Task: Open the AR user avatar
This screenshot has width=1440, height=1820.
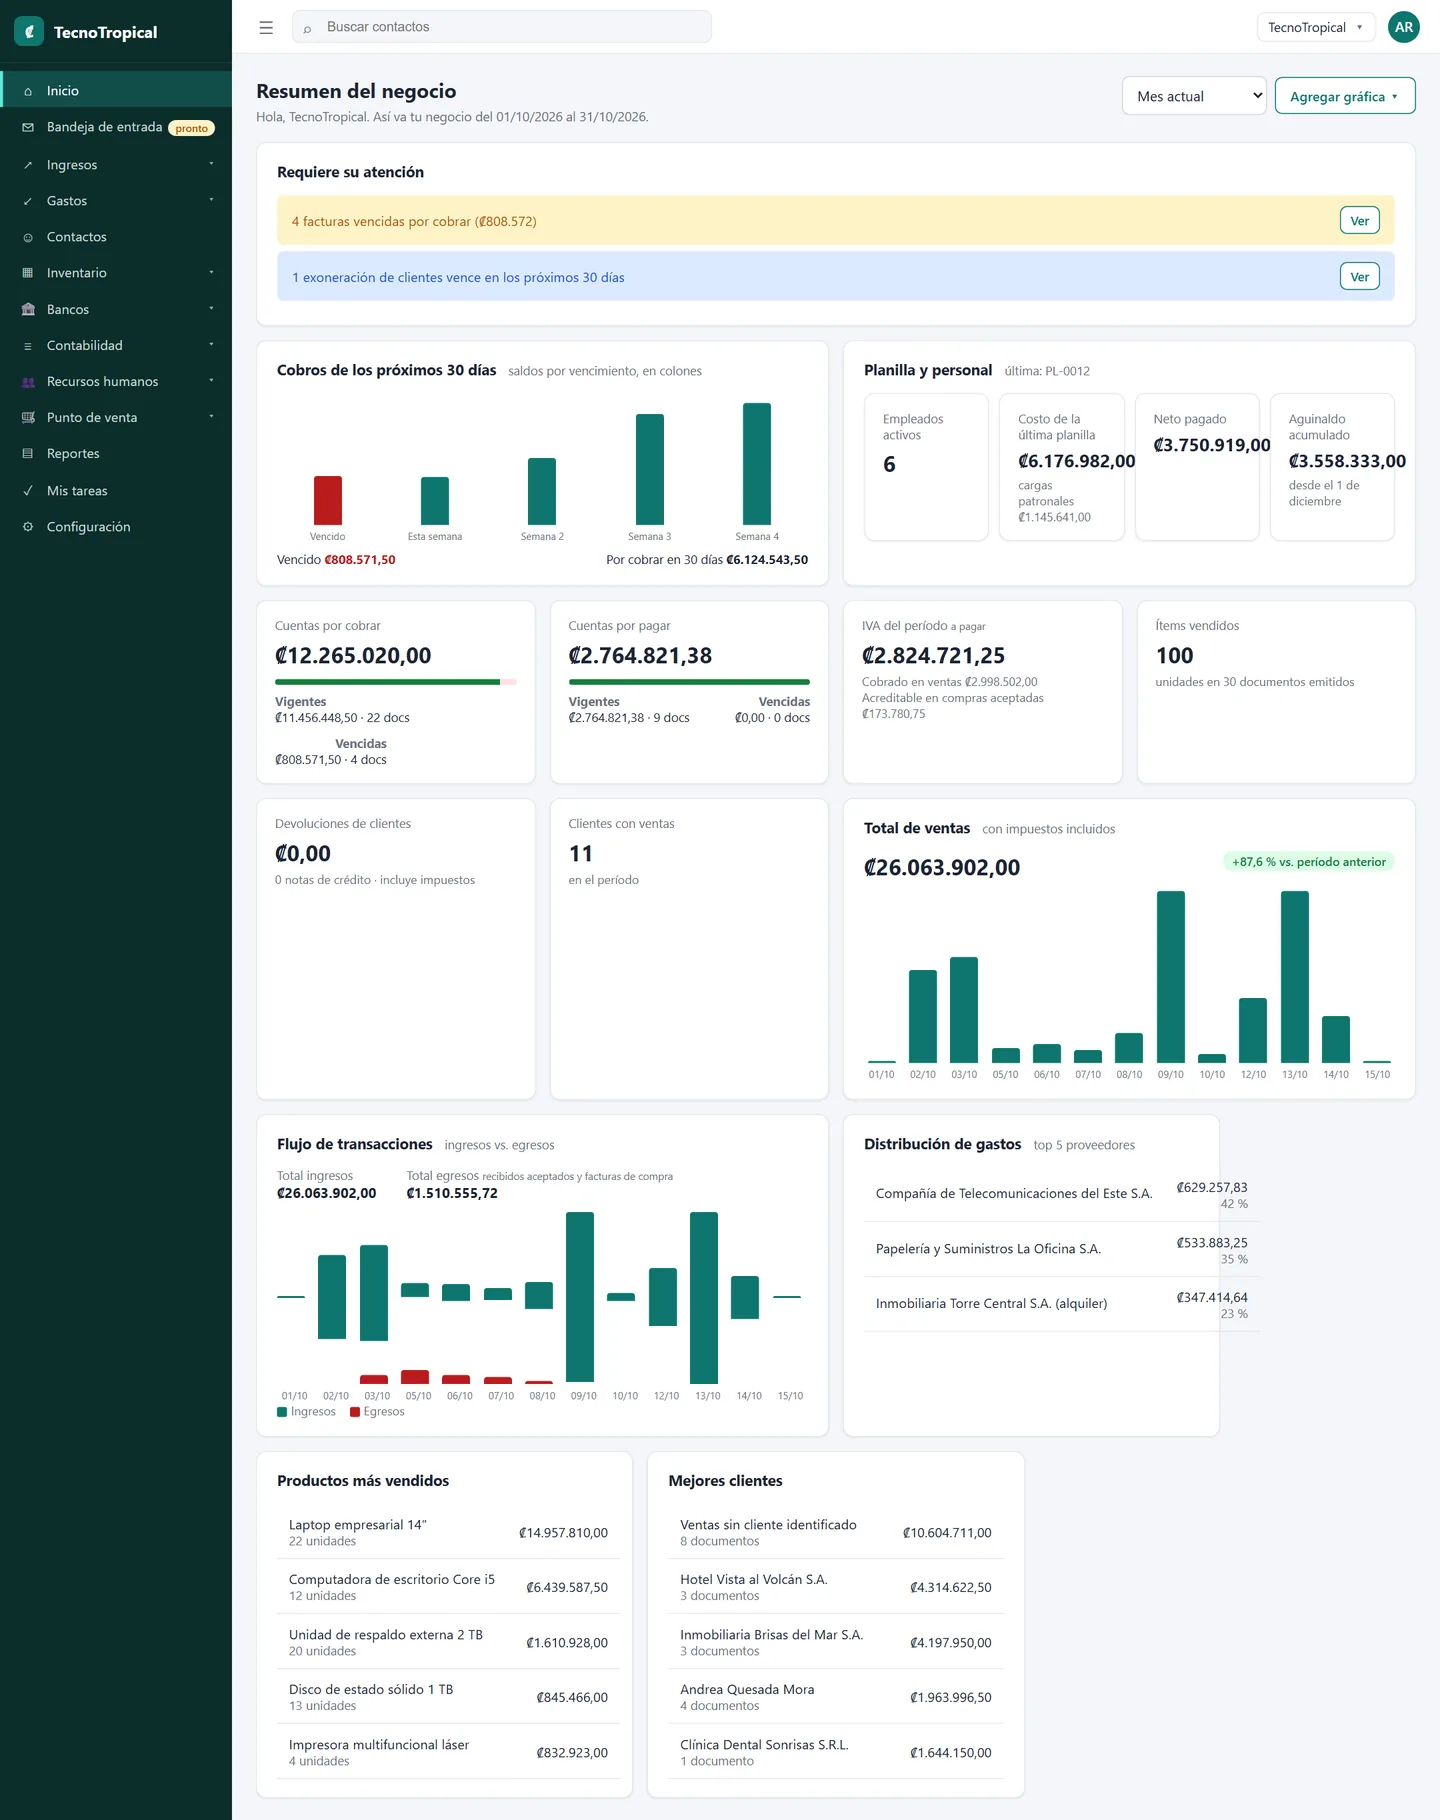Action: point(1404,27)
